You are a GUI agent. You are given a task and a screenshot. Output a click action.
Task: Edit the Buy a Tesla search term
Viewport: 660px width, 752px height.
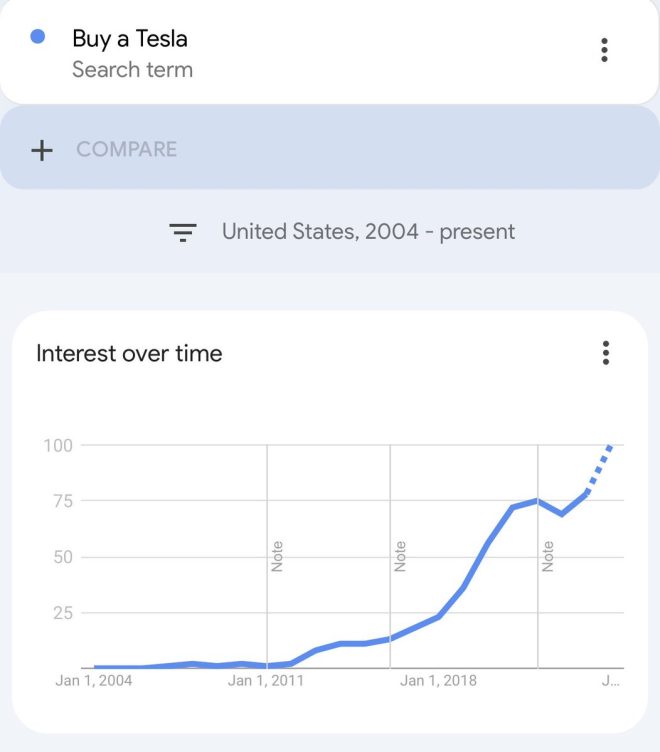pyautogui.click(x=130, y=39)
